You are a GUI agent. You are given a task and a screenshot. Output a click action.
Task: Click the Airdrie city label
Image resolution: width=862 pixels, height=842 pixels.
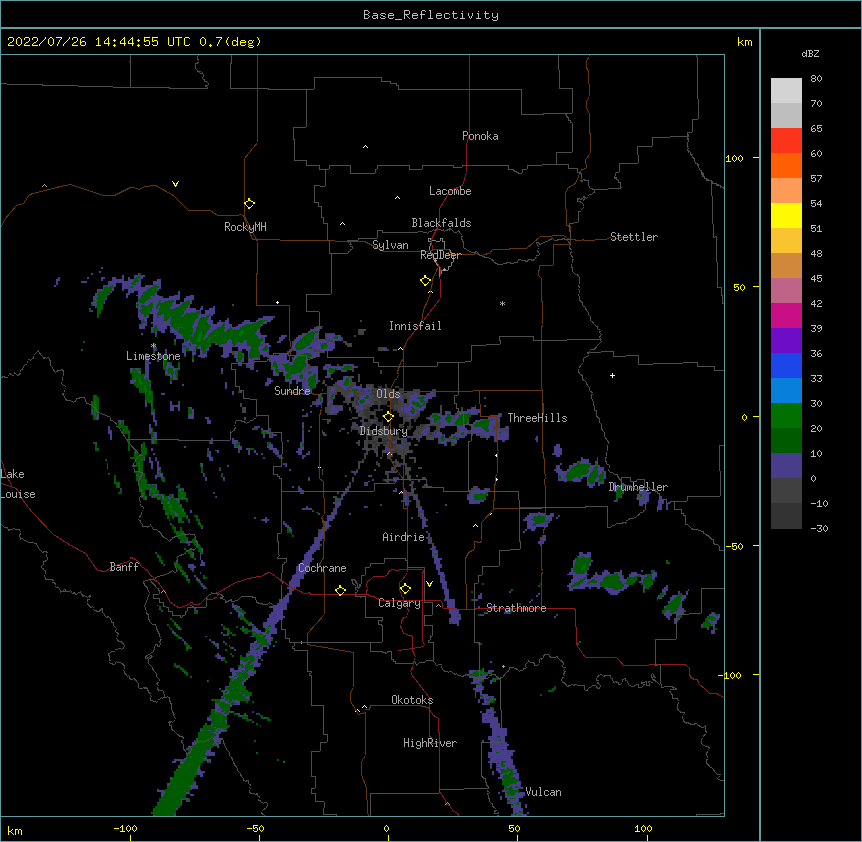tap(404, 537)
